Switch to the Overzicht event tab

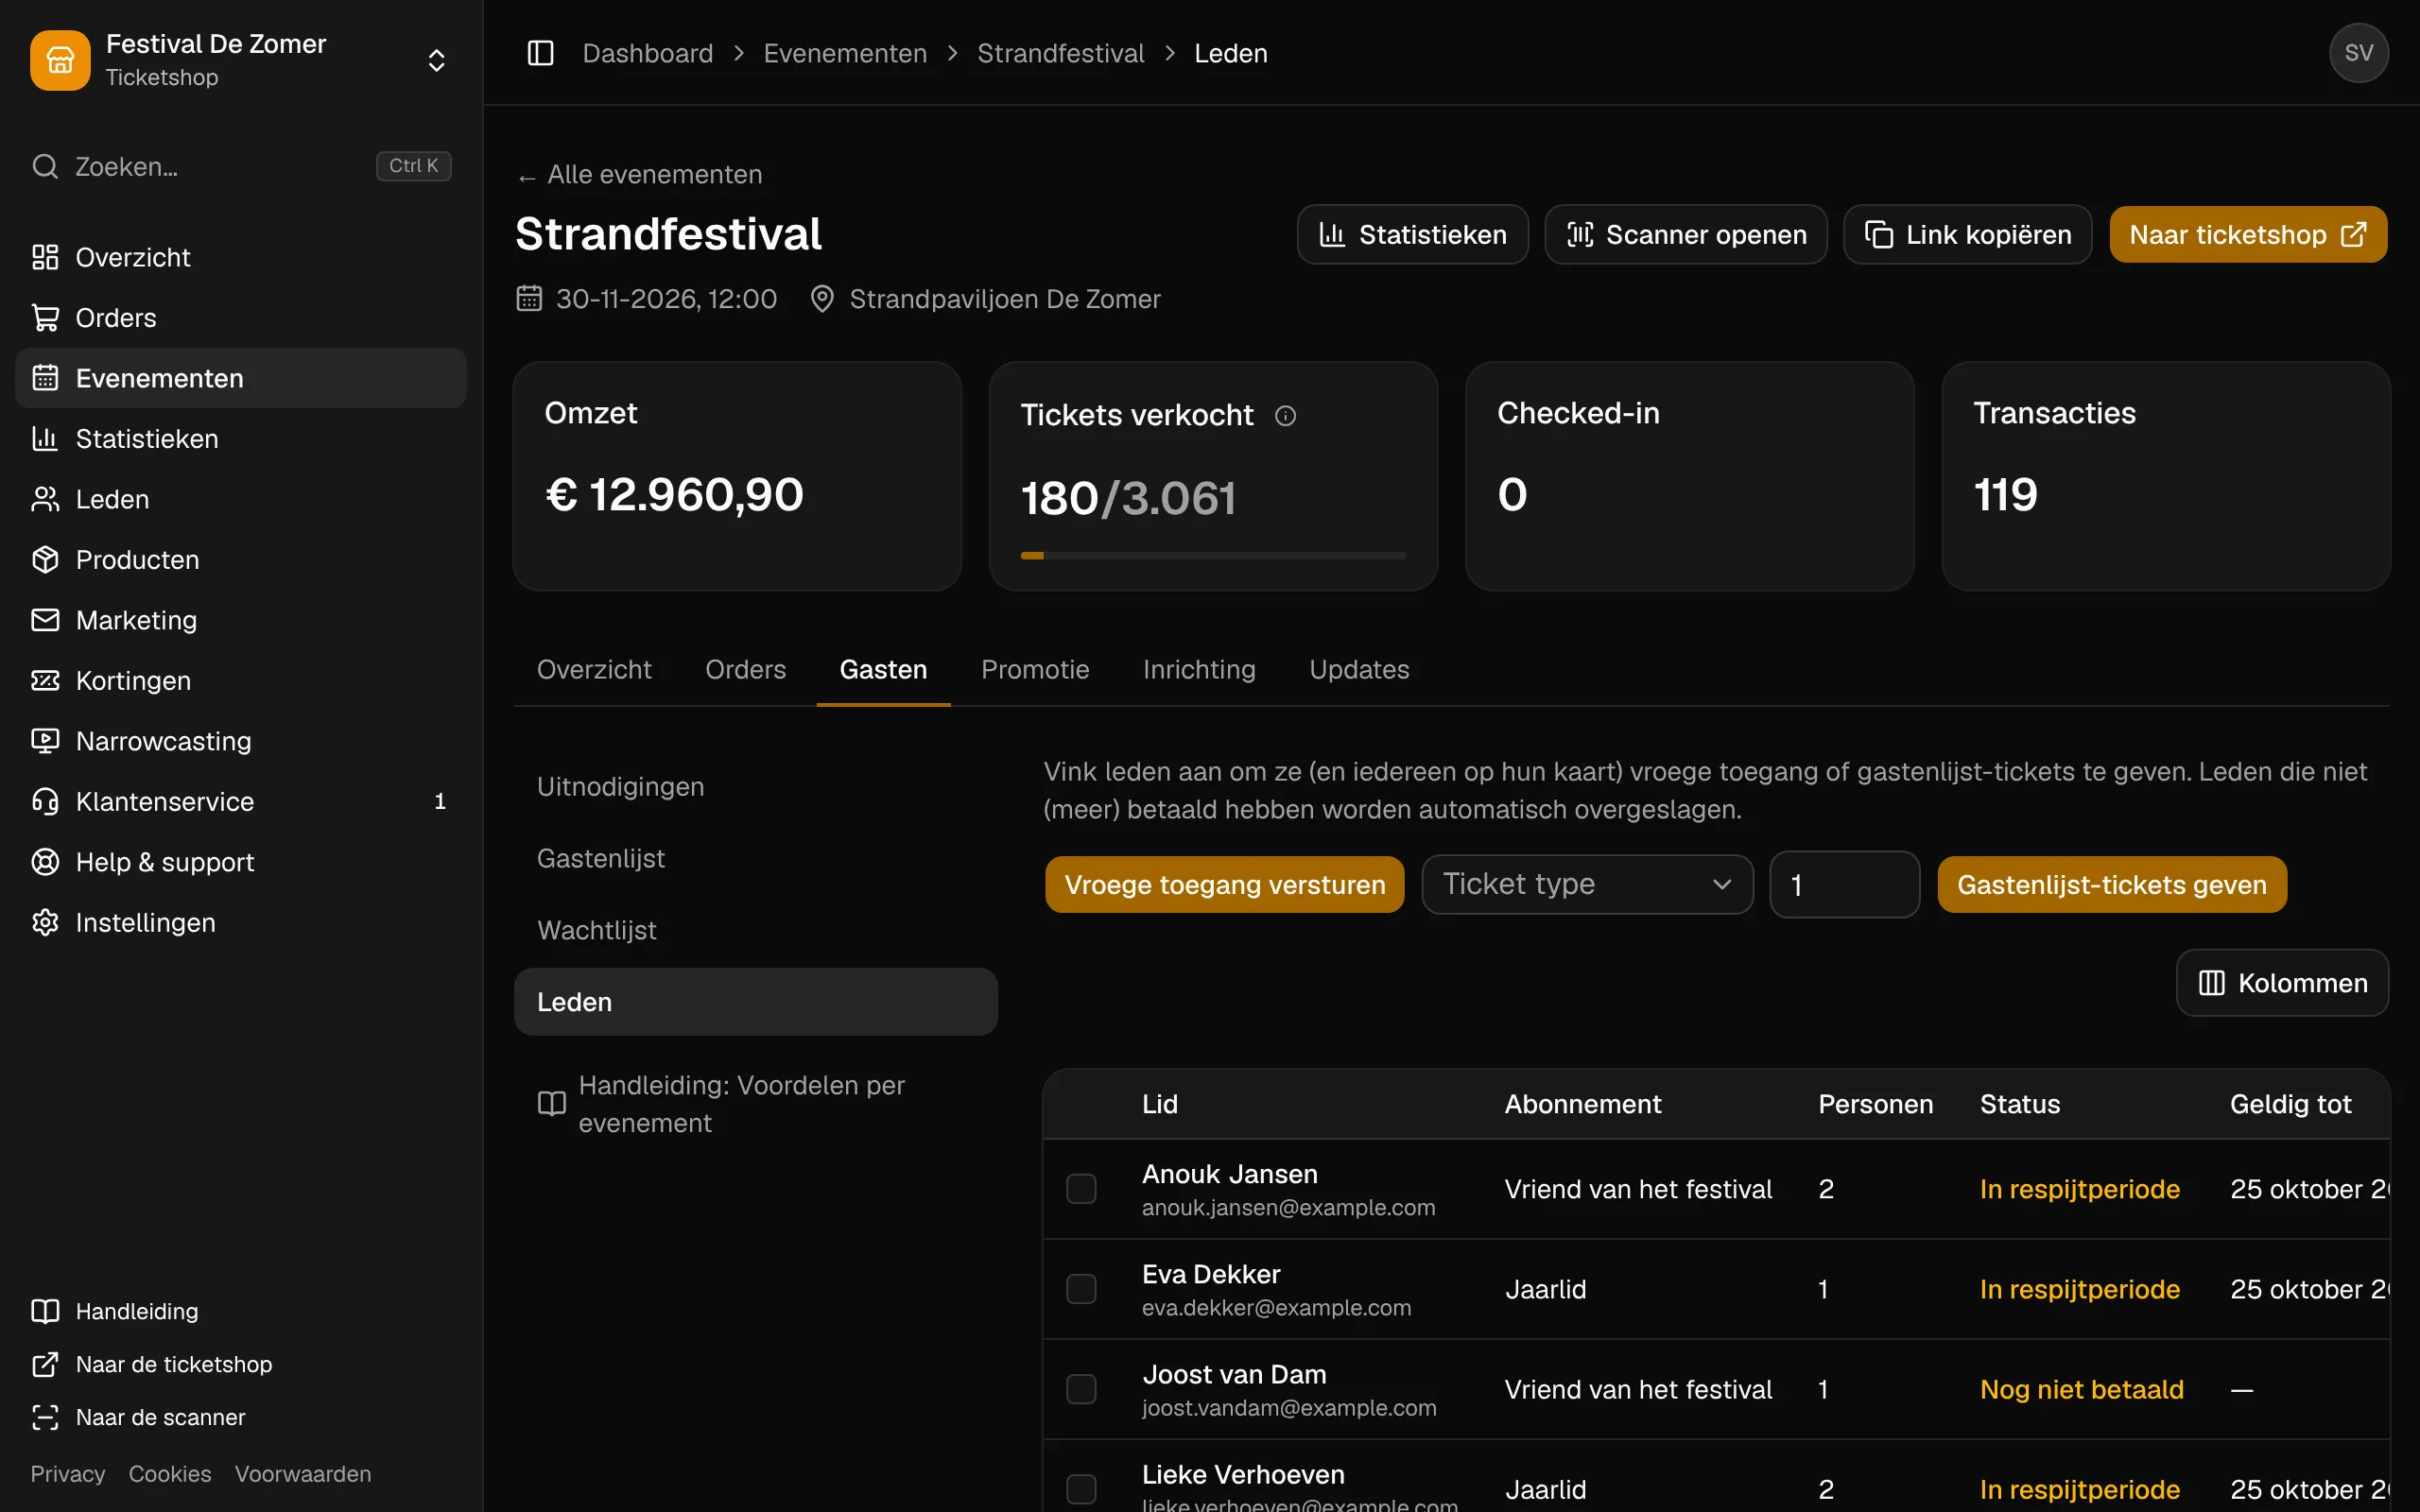594,669
